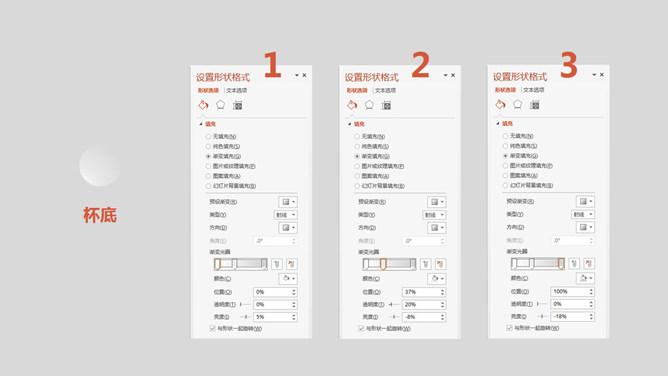Switch to shape options tab in panel 3

click(x=505, y=90)
